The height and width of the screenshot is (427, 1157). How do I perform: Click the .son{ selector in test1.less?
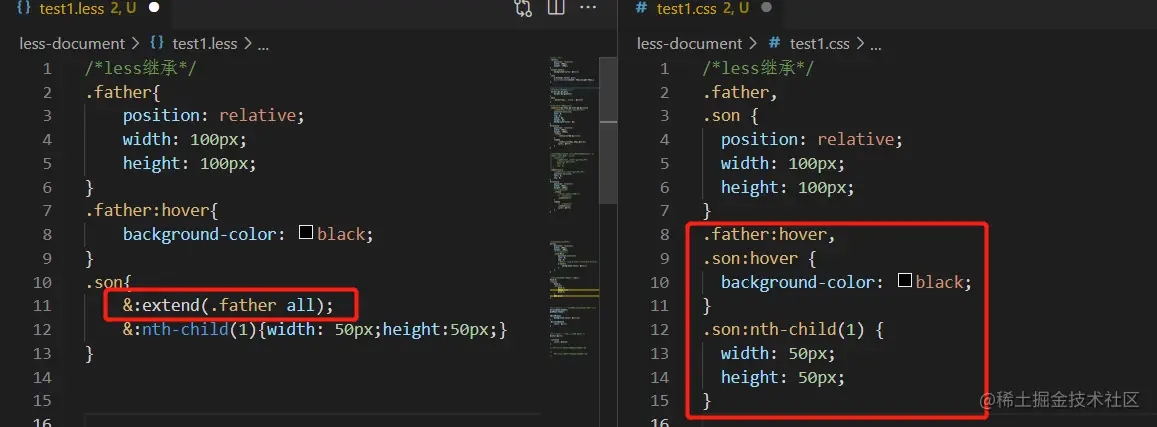108,281
